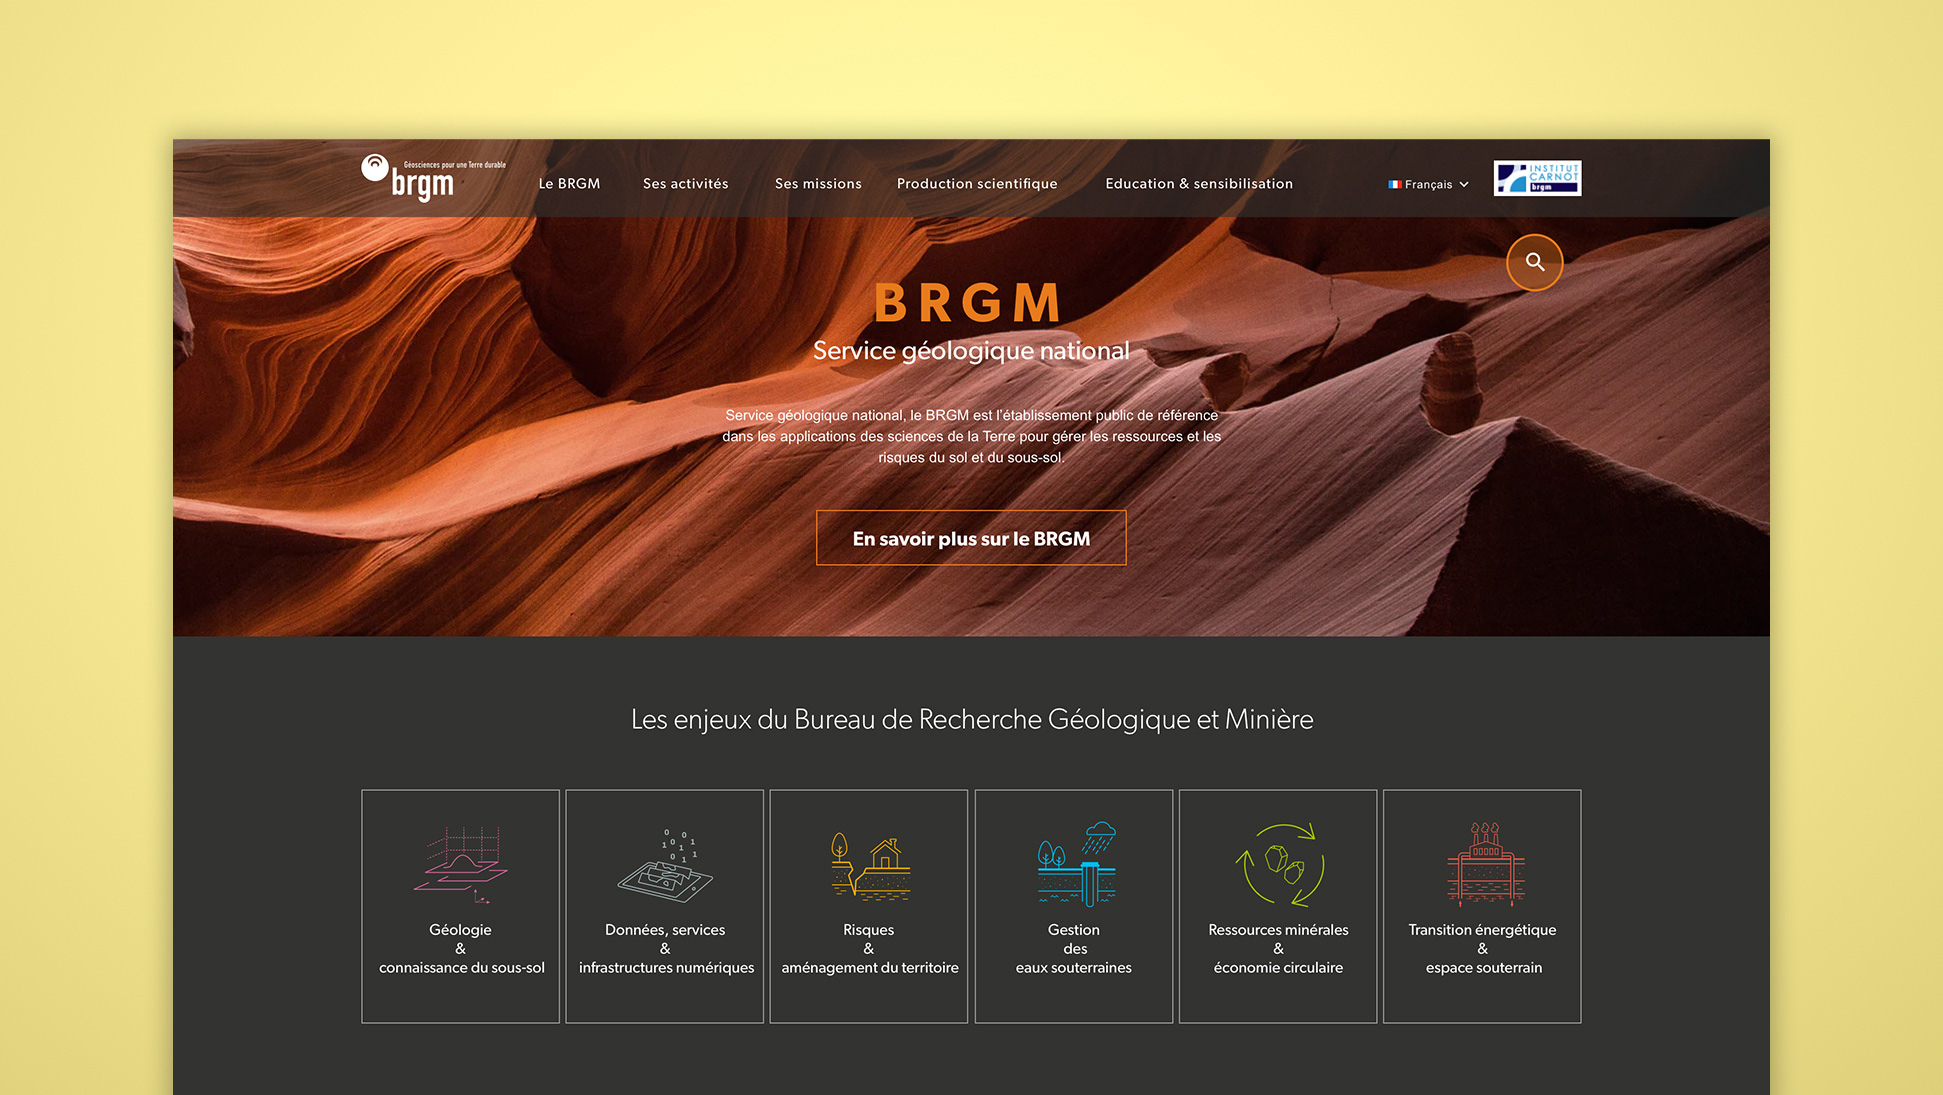This screenshot has height=1095, width=1943.
Task: Open Transition énergétique & espace souterrain label
Action: (x=1483, y=948)
